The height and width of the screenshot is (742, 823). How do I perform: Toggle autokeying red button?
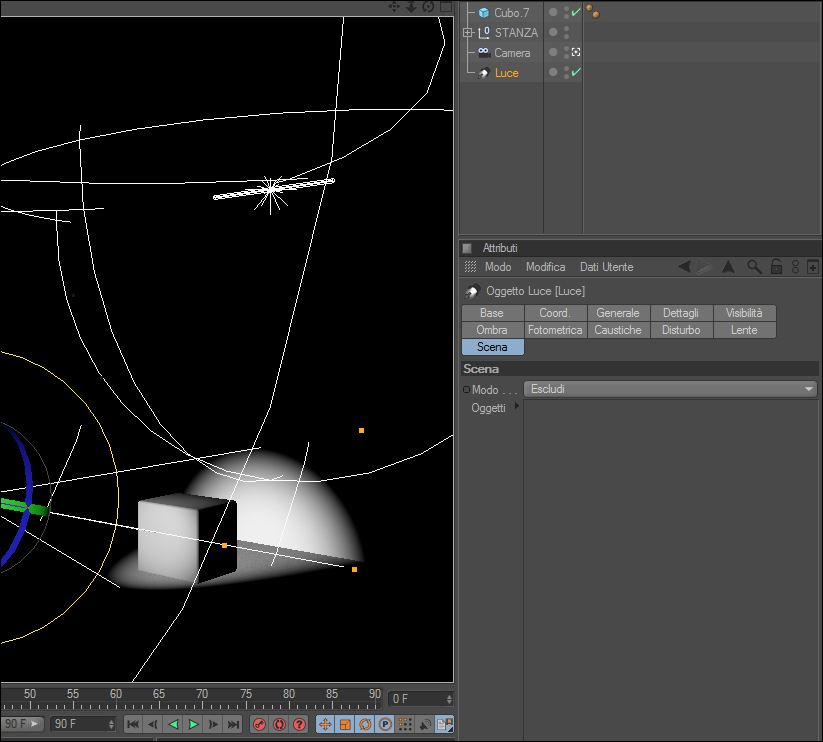click(x=279, y=724)
